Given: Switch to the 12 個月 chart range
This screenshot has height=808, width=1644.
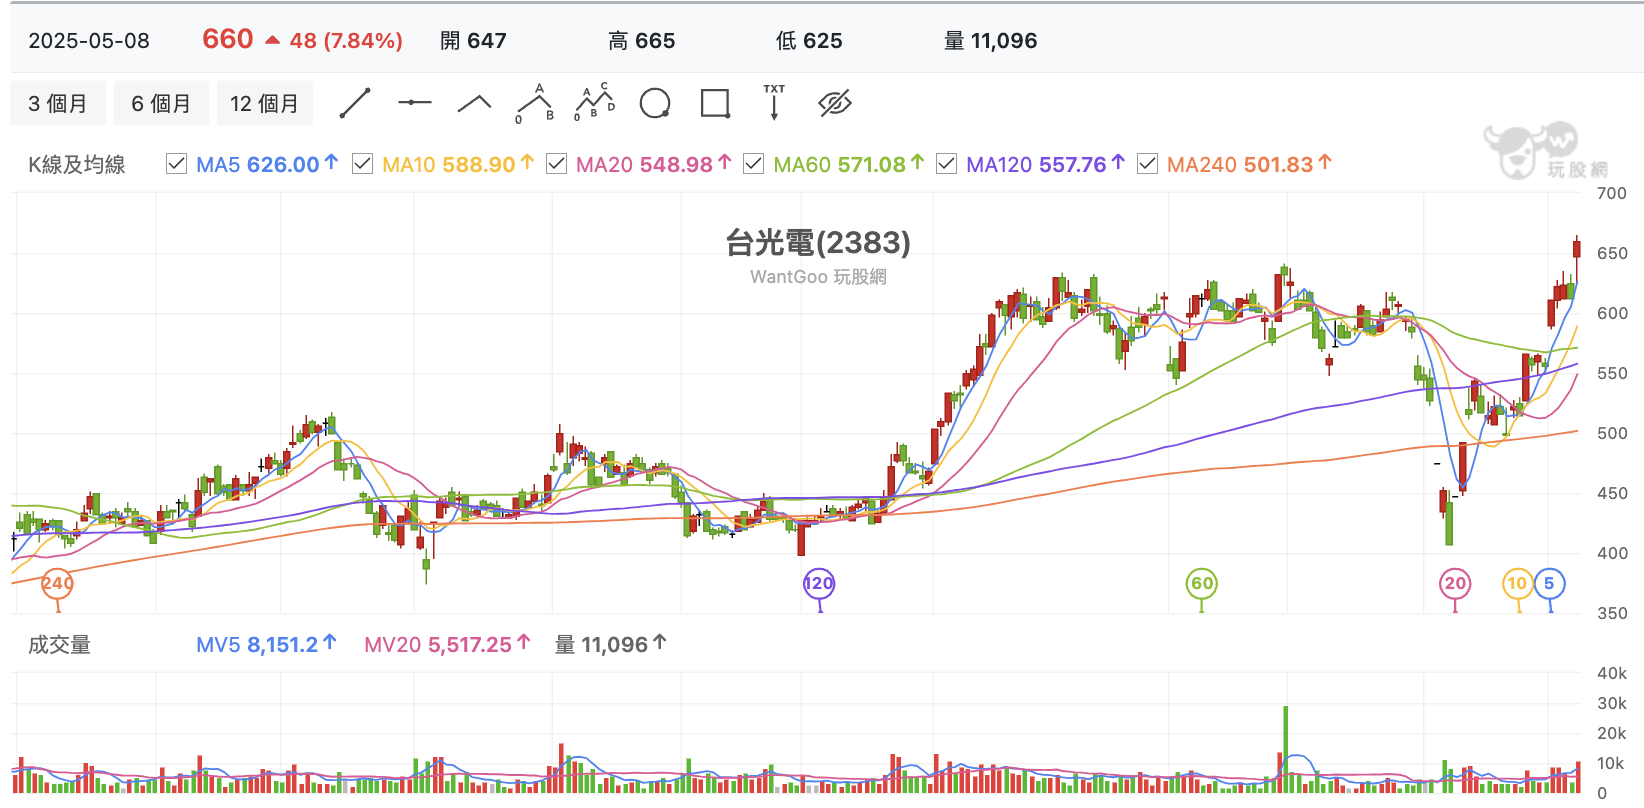Looking at the screenshot, I should [265, 103].
